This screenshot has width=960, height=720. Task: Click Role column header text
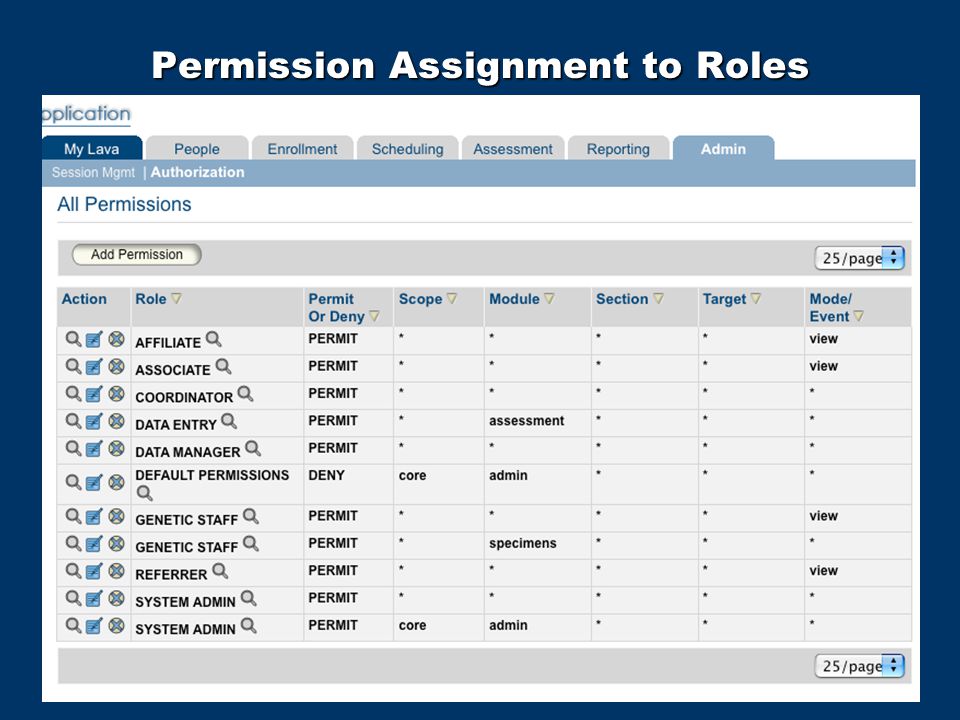151,299
